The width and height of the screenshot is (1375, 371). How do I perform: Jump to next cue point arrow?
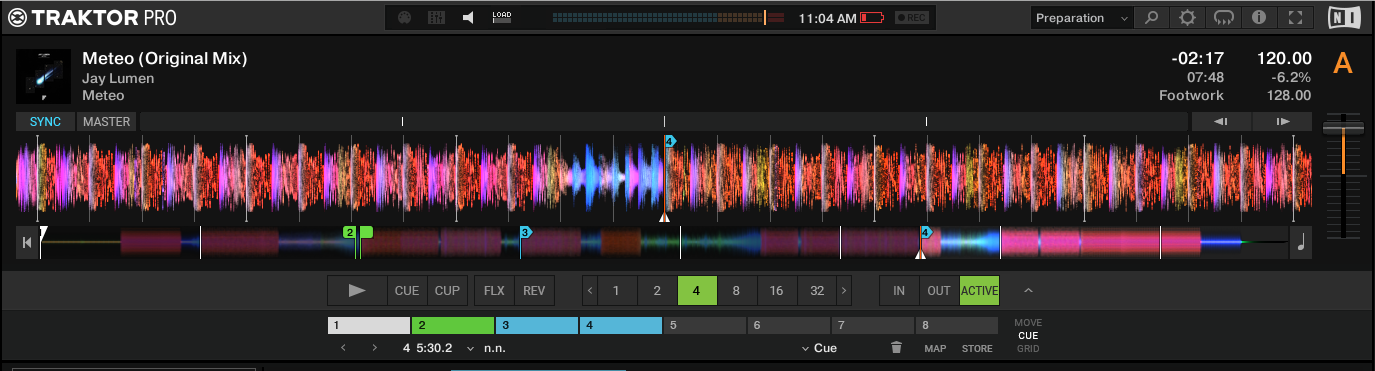pyautogui.click(x=375, y=348)
